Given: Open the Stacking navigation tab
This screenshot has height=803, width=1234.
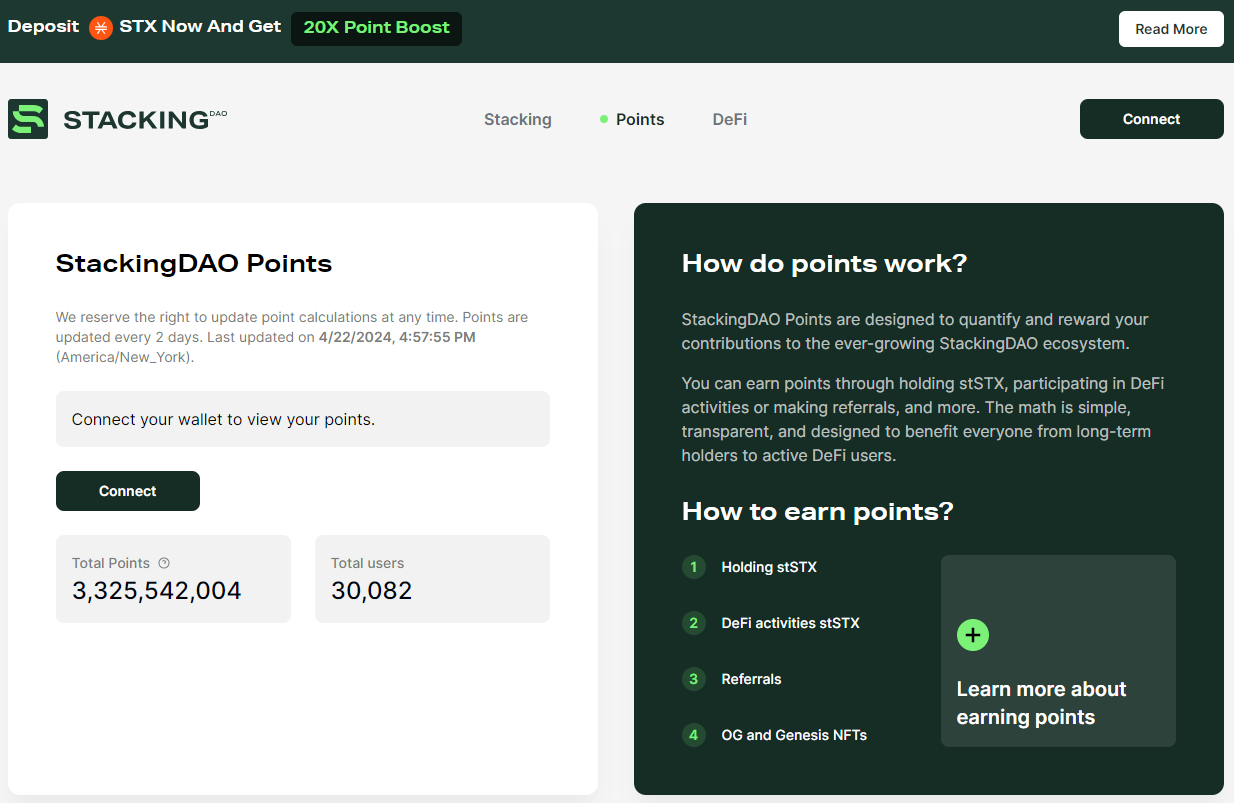Looking at the screenshot, I should click(x=518, y=119).
